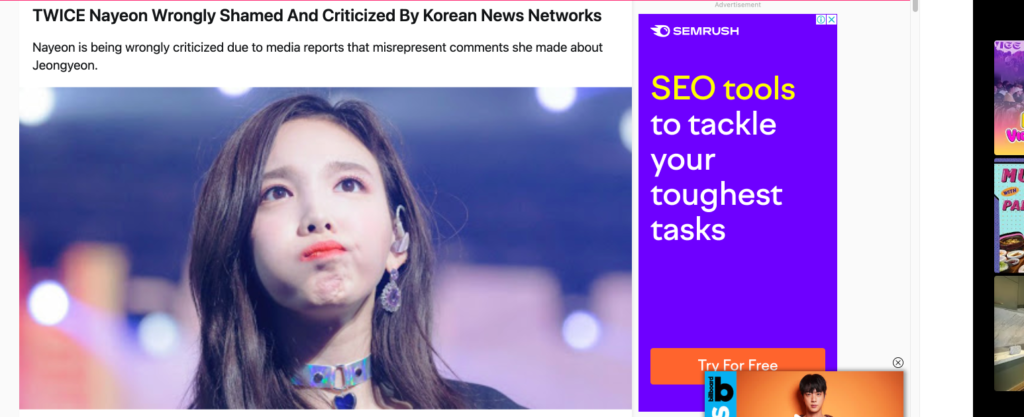
Task: Click the Try For Free button
Action: (x=737, y=365)
